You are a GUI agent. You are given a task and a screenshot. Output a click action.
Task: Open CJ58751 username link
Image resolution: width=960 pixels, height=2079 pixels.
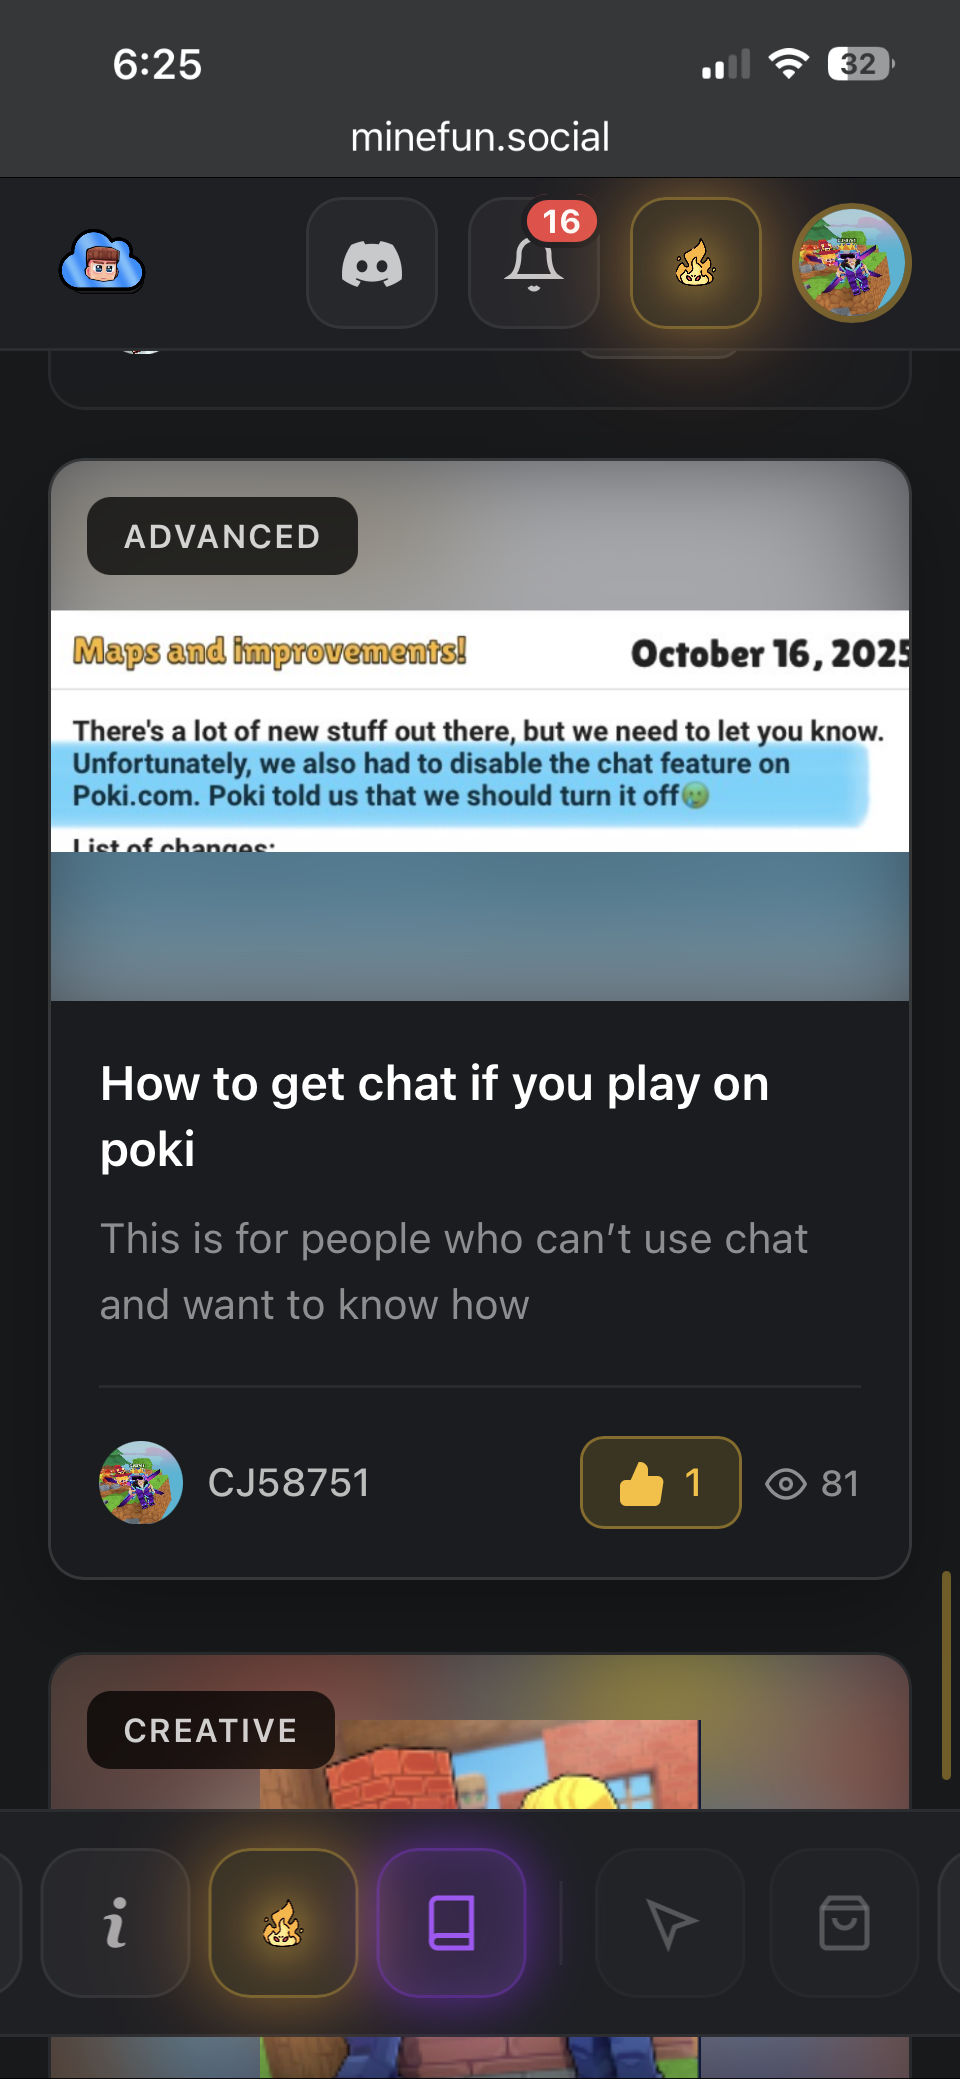click(289, 1482)
